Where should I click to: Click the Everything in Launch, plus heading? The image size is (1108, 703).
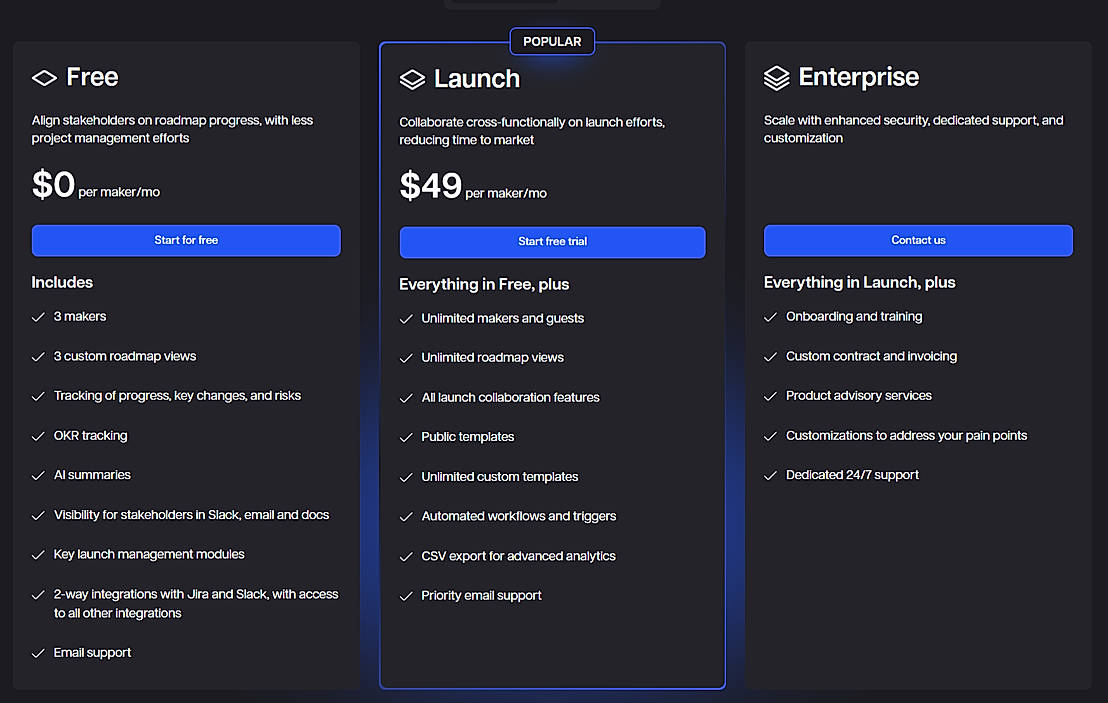click(859, 282)
